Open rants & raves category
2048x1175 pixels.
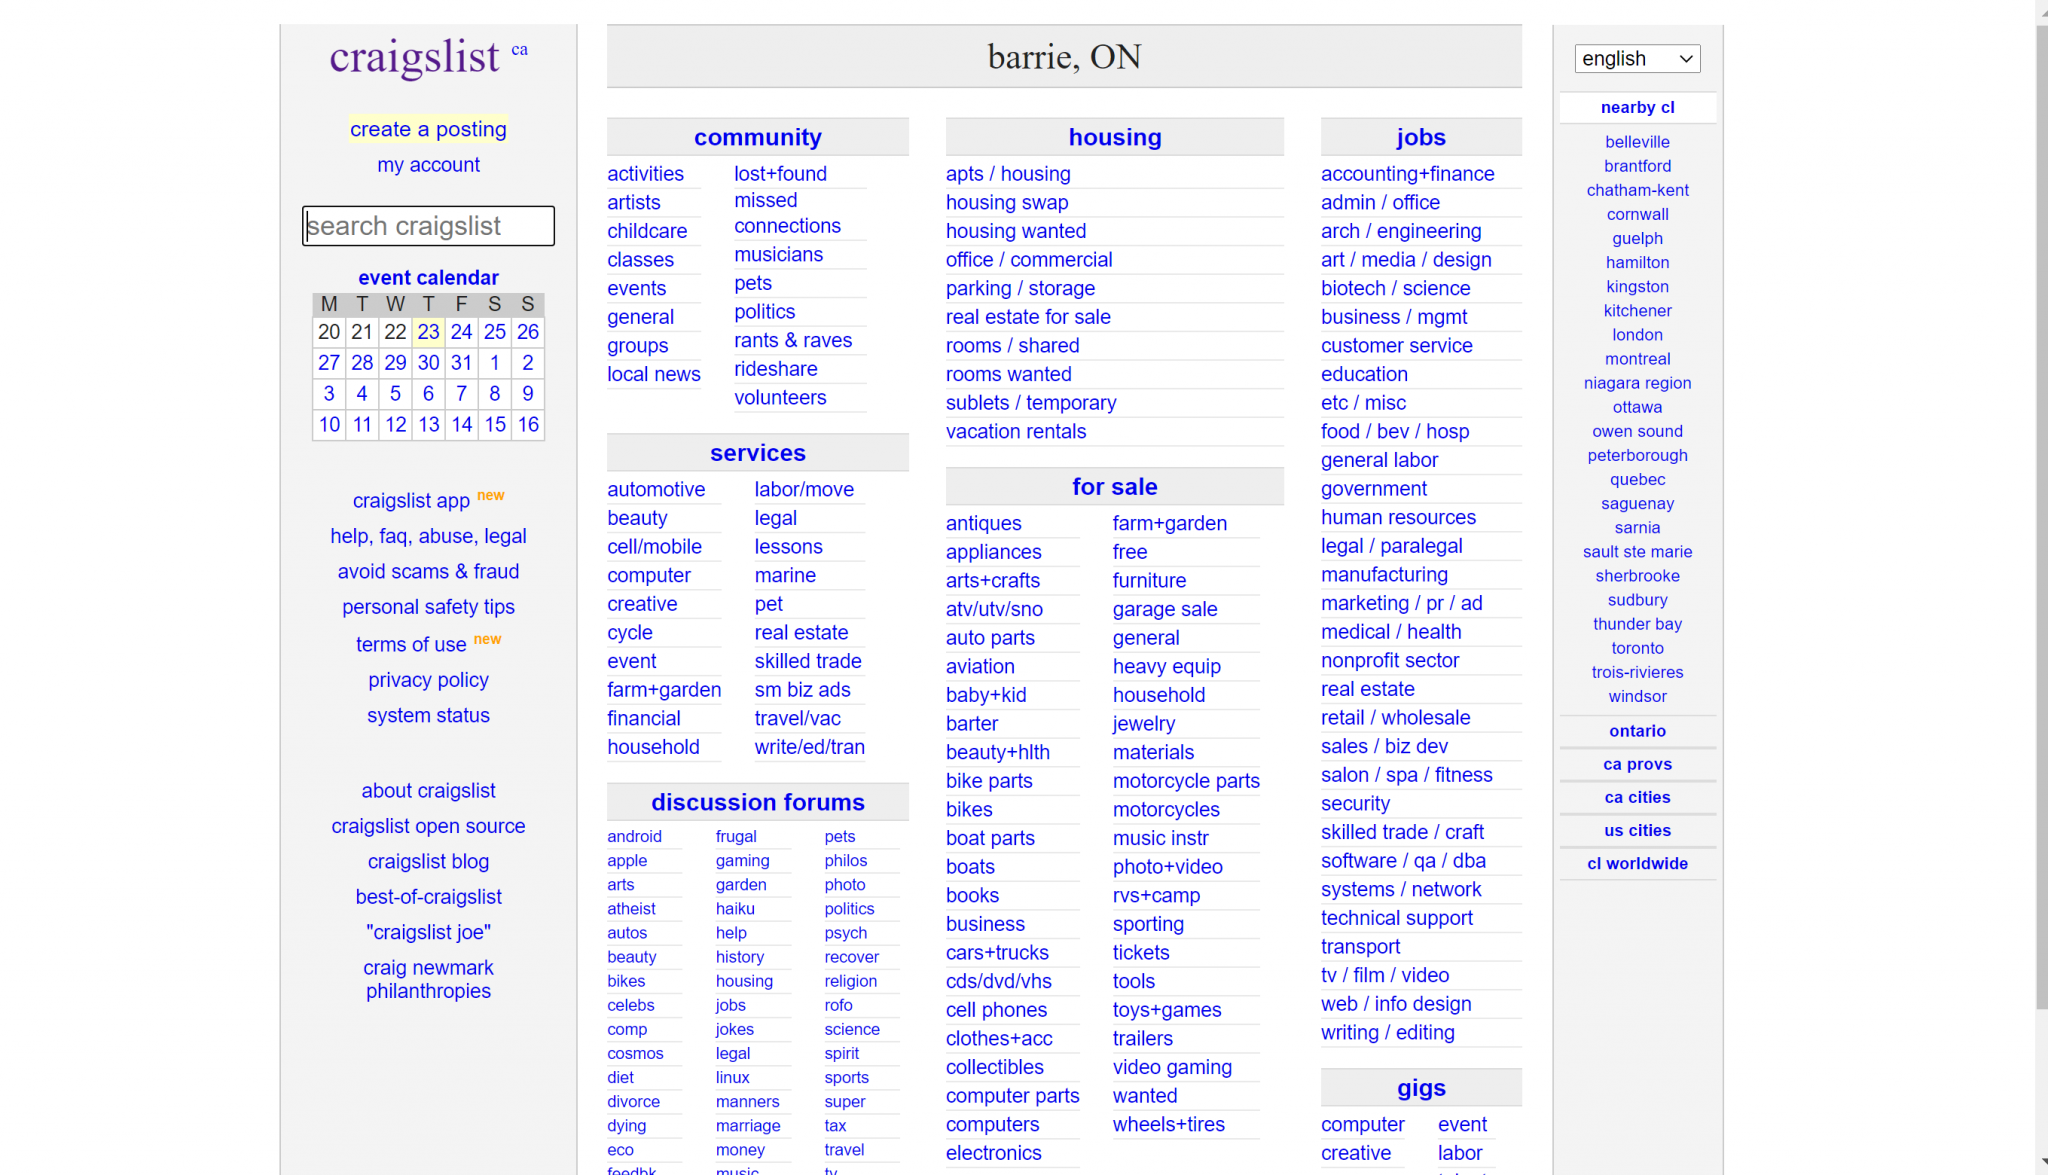pyautogui.click(x=793, y=341)
